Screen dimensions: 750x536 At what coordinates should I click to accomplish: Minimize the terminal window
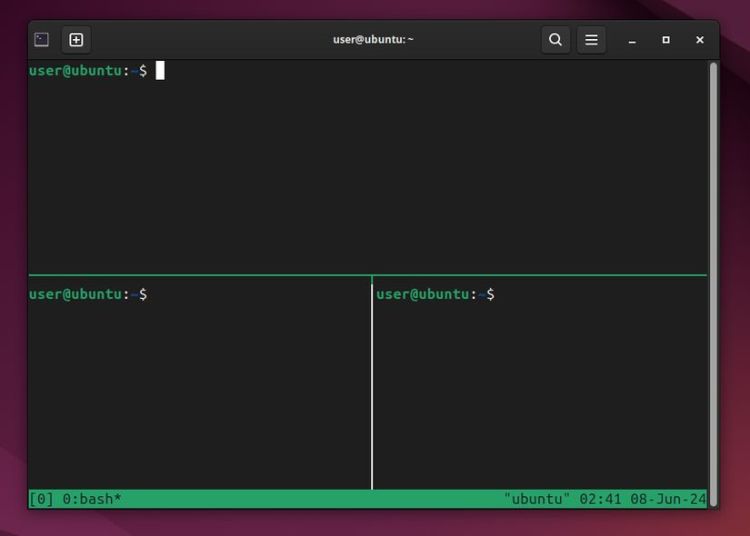click(632, 40)
